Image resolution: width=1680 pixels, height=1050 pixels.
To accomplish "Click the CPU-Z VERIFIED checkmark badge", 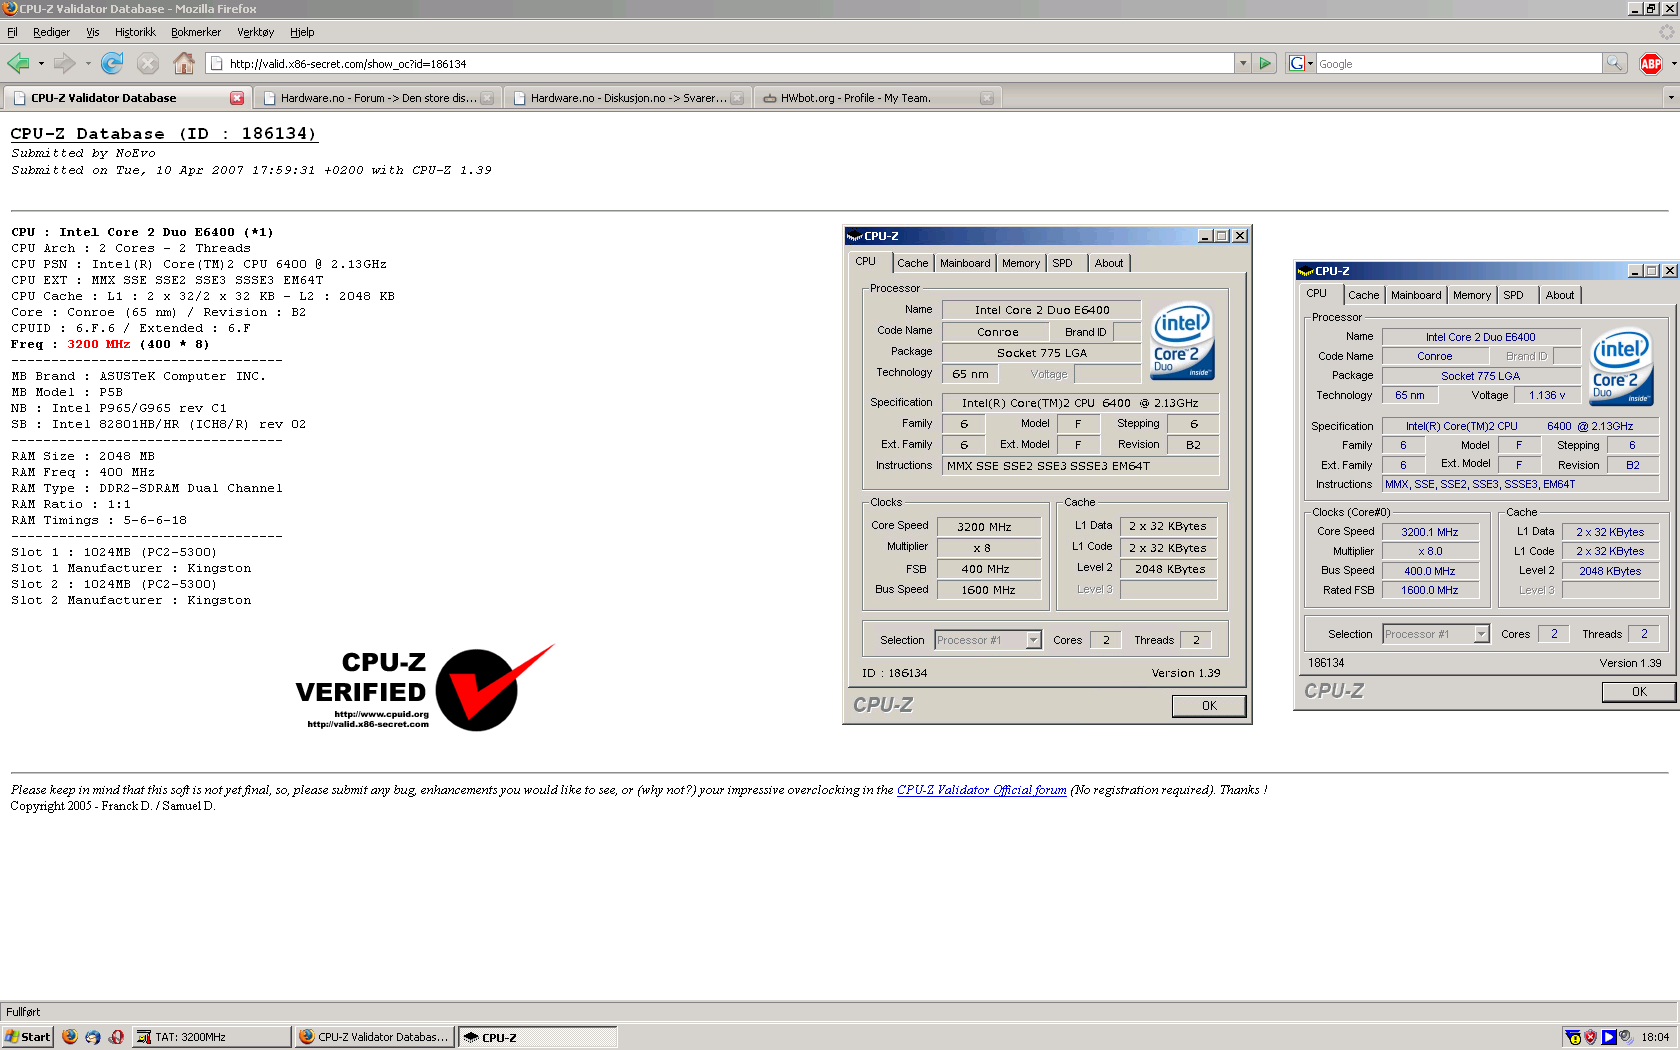I will (x=425, y=688).
